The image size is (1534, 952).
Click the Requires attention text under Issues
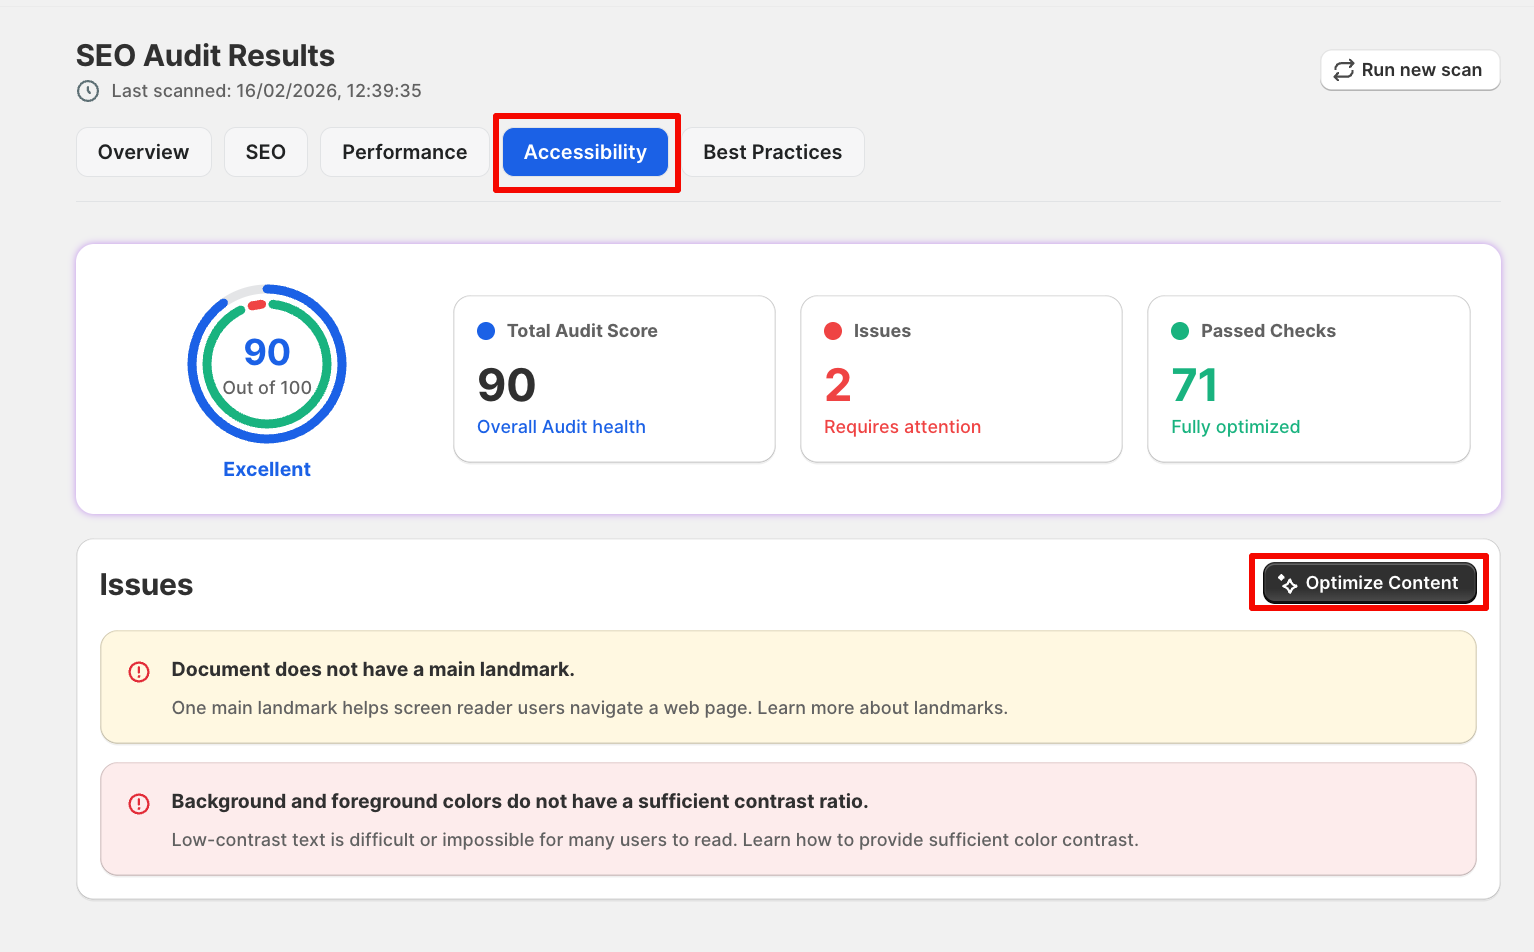pos(902,427)
